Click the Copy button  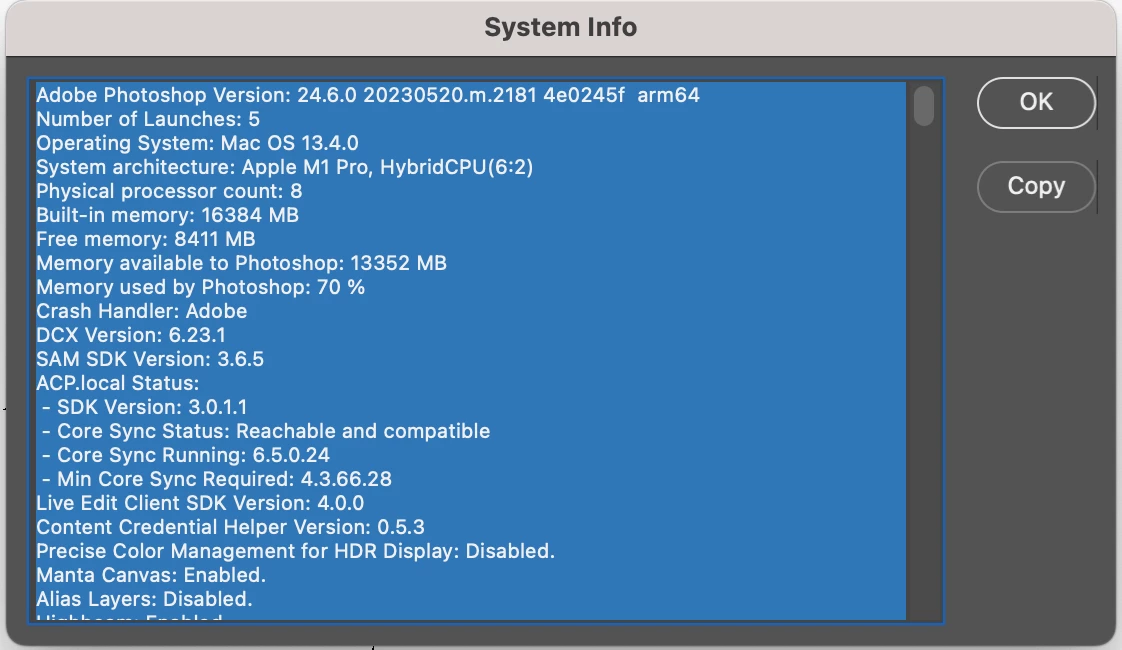1035,186
